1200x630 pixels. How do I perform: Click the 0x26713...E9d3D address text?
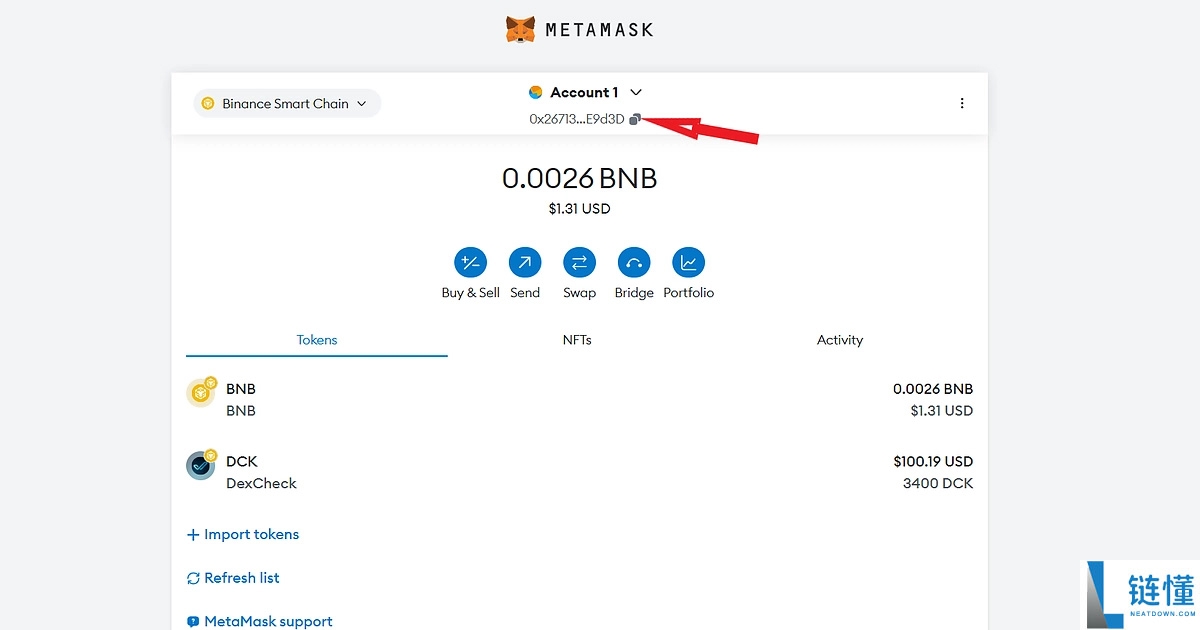(577, 119)
